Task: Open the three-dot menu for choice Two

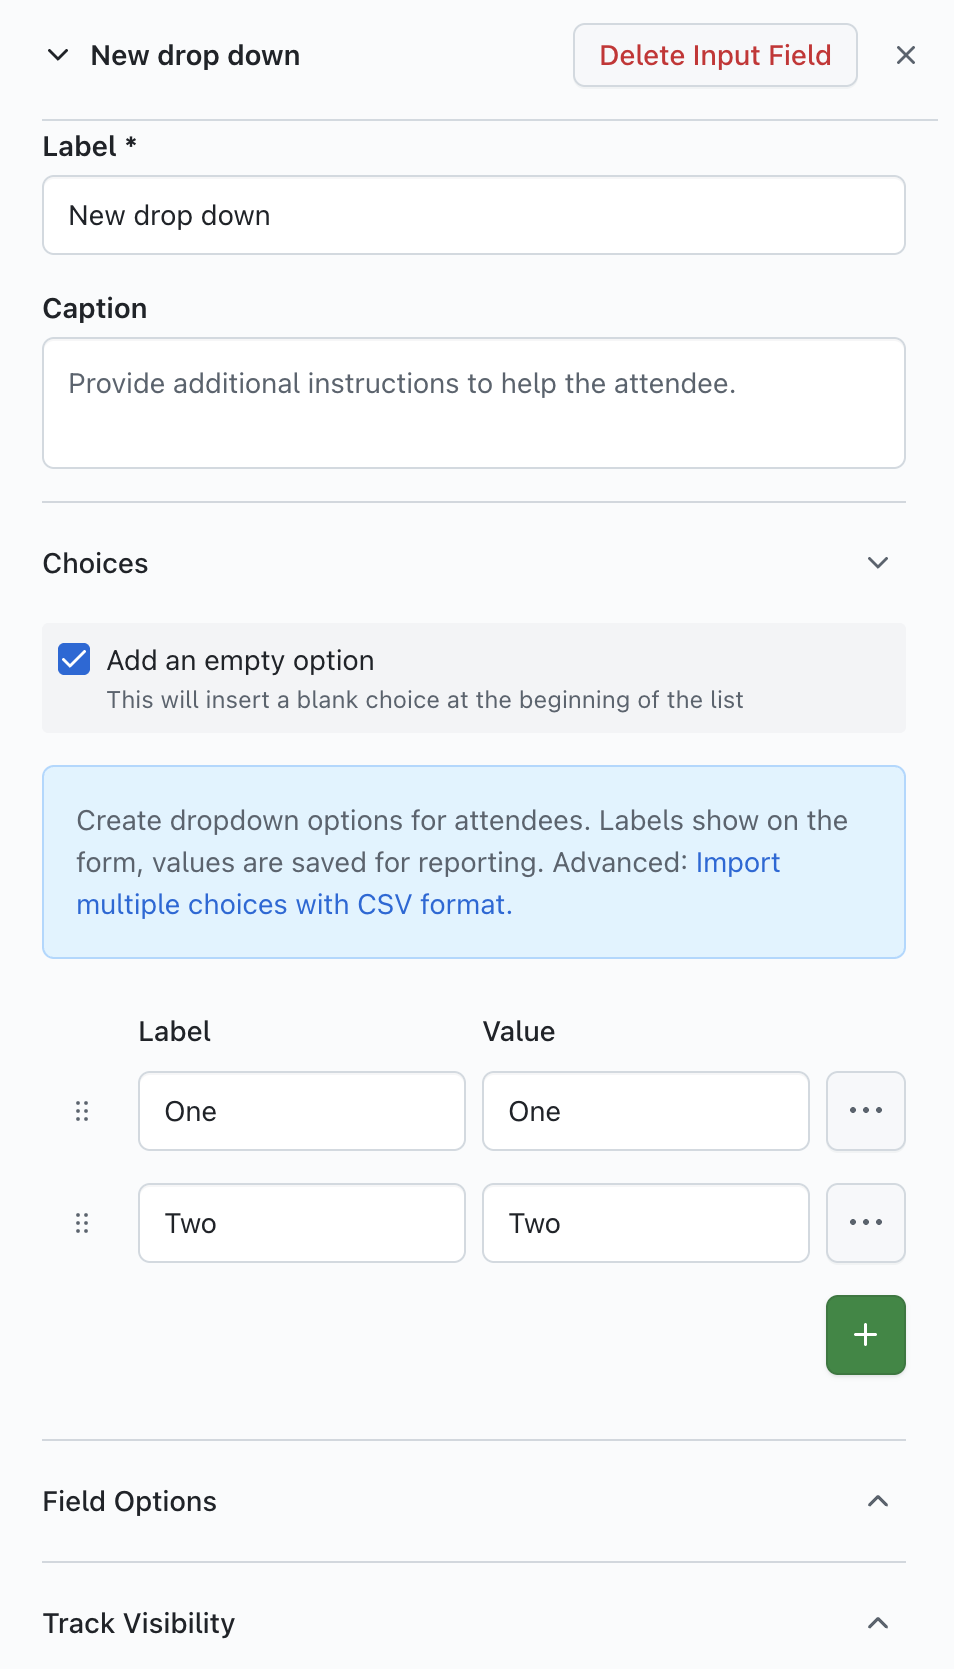Action: (x=865, y=1223)
